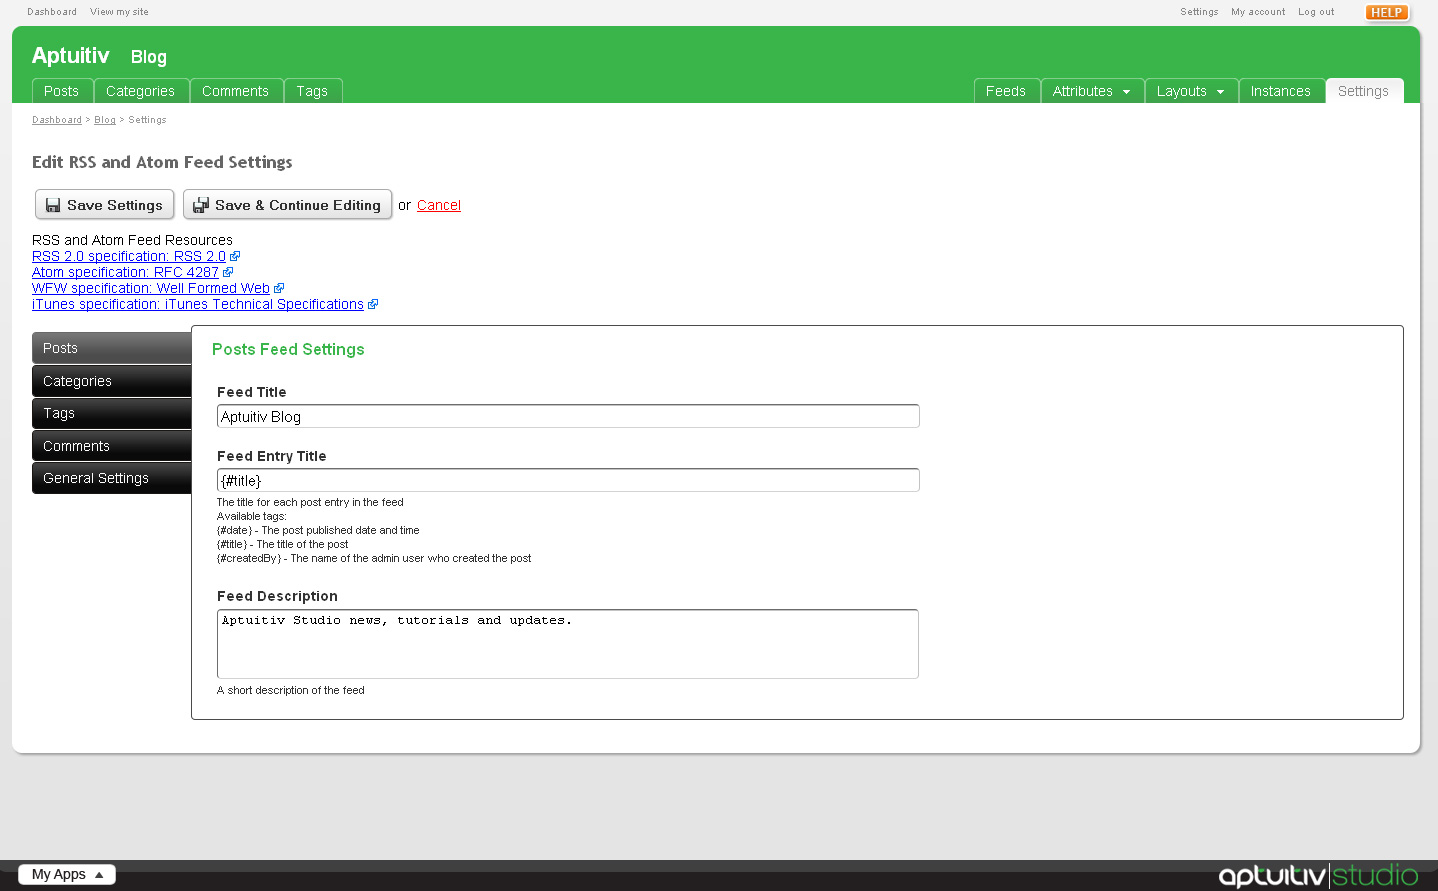Click the red Cancel link

(x=438, y=205)
